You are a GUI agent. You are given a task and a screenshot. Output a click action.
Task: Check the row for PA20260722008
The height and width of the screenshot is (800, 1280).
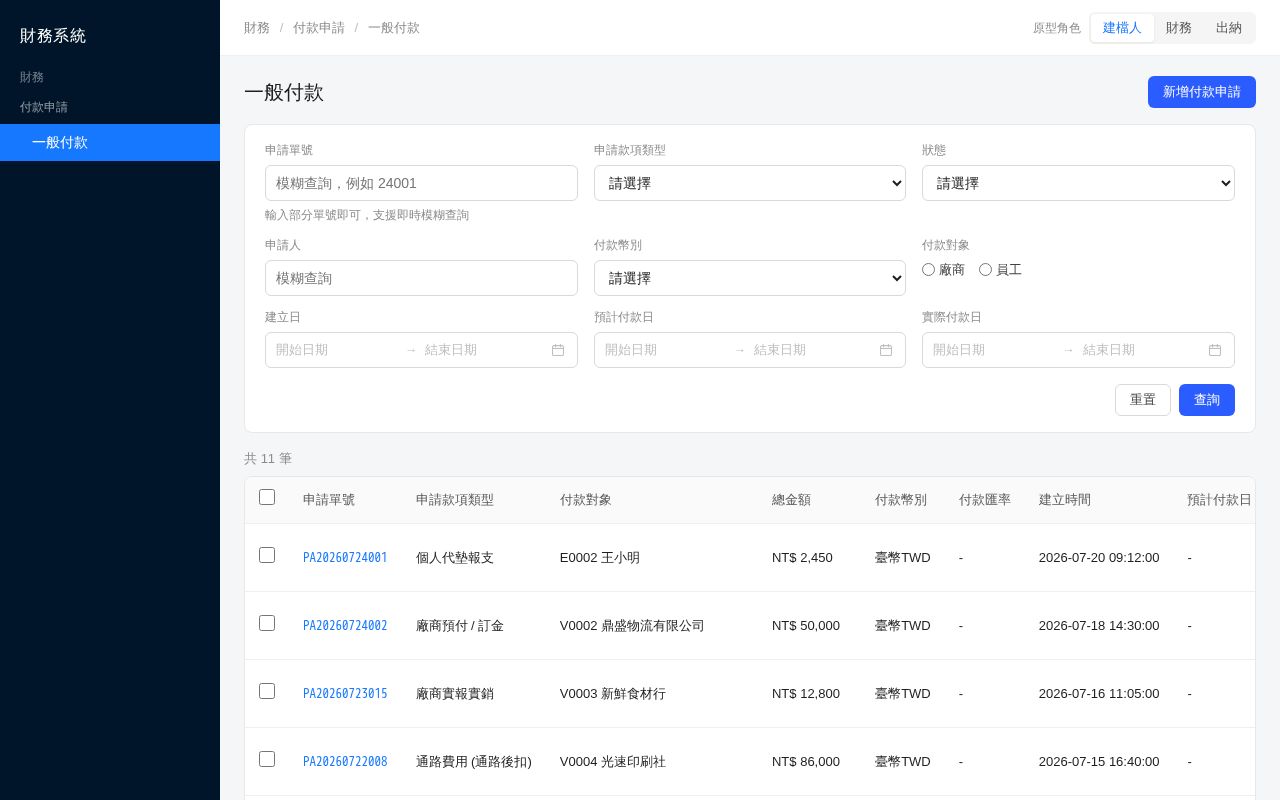coord(267,759)
